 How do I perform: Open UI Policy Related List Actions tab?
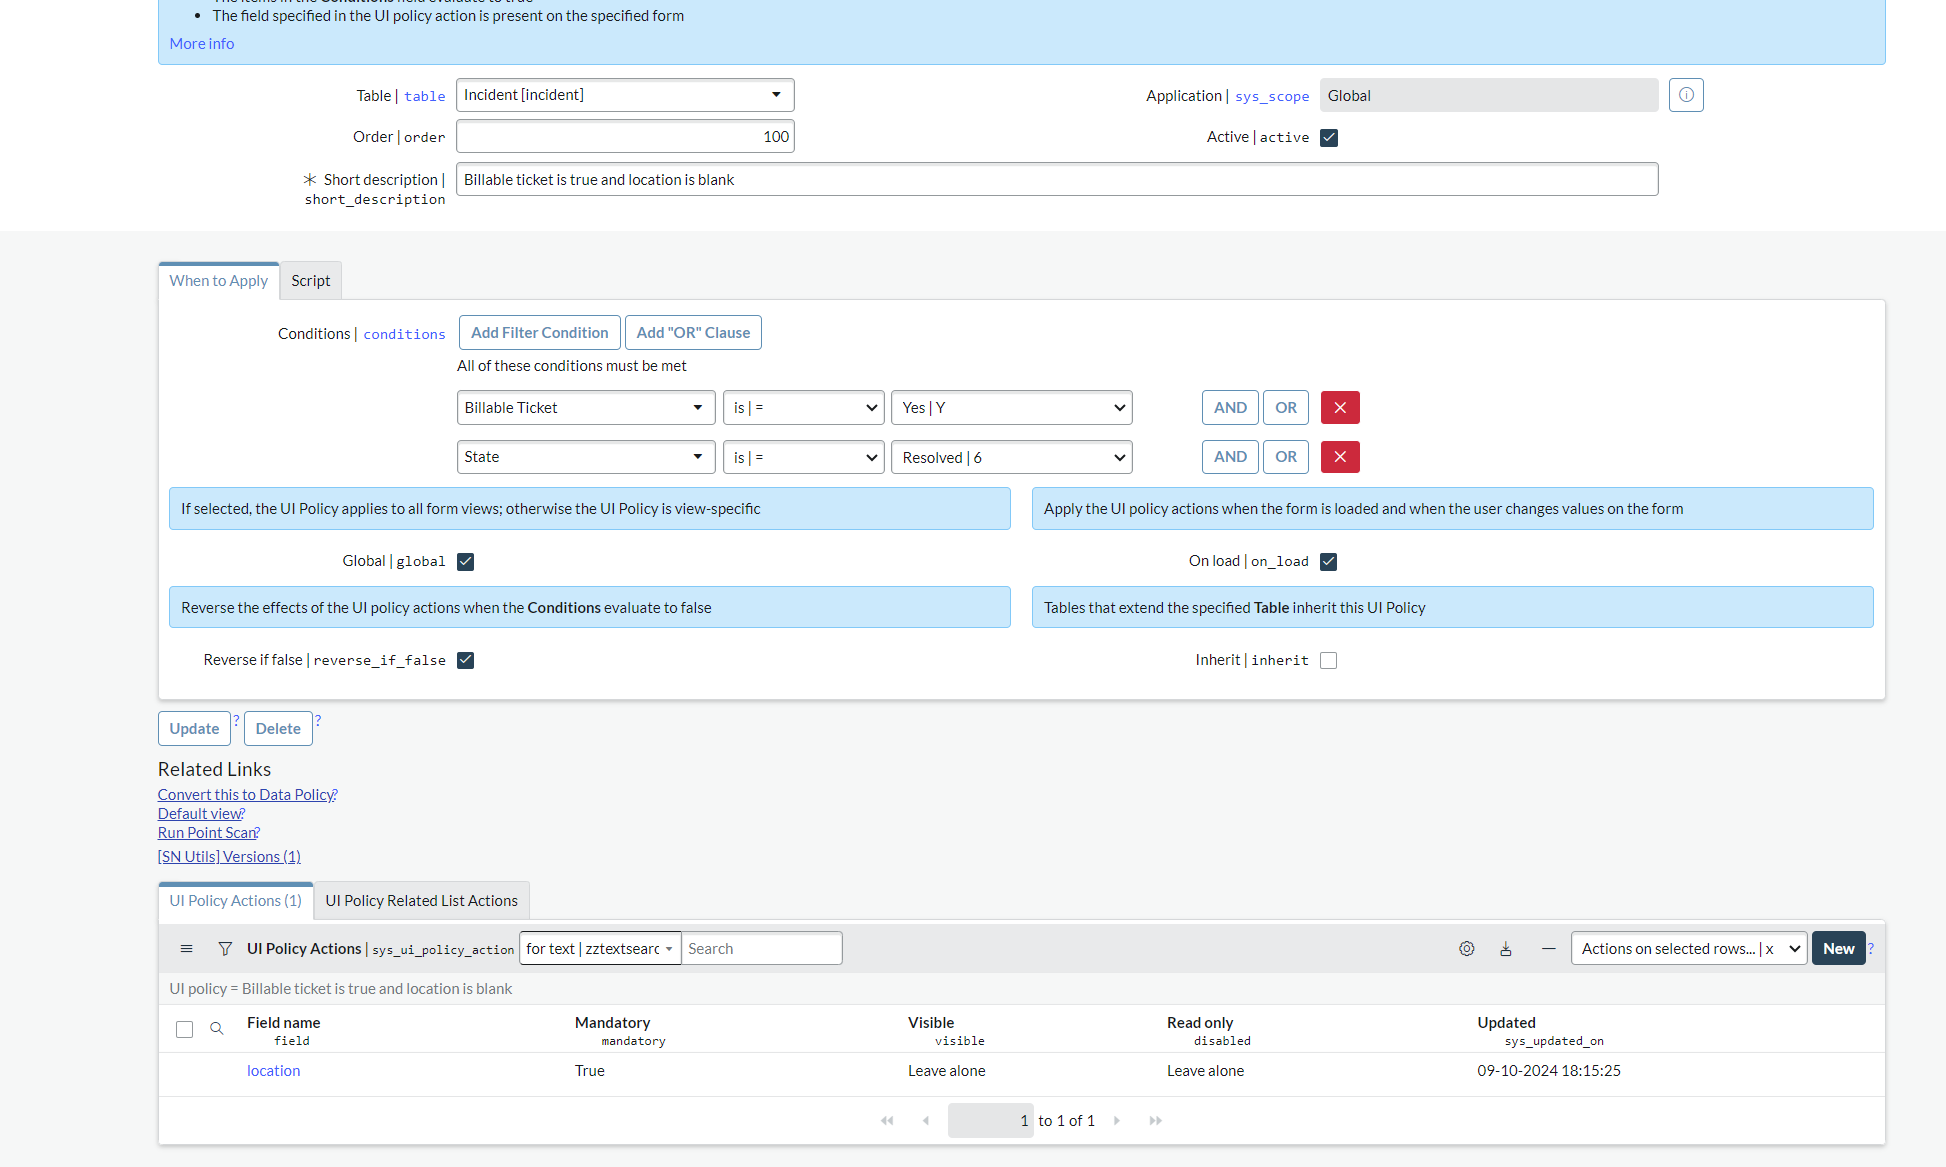coord(422,901)
